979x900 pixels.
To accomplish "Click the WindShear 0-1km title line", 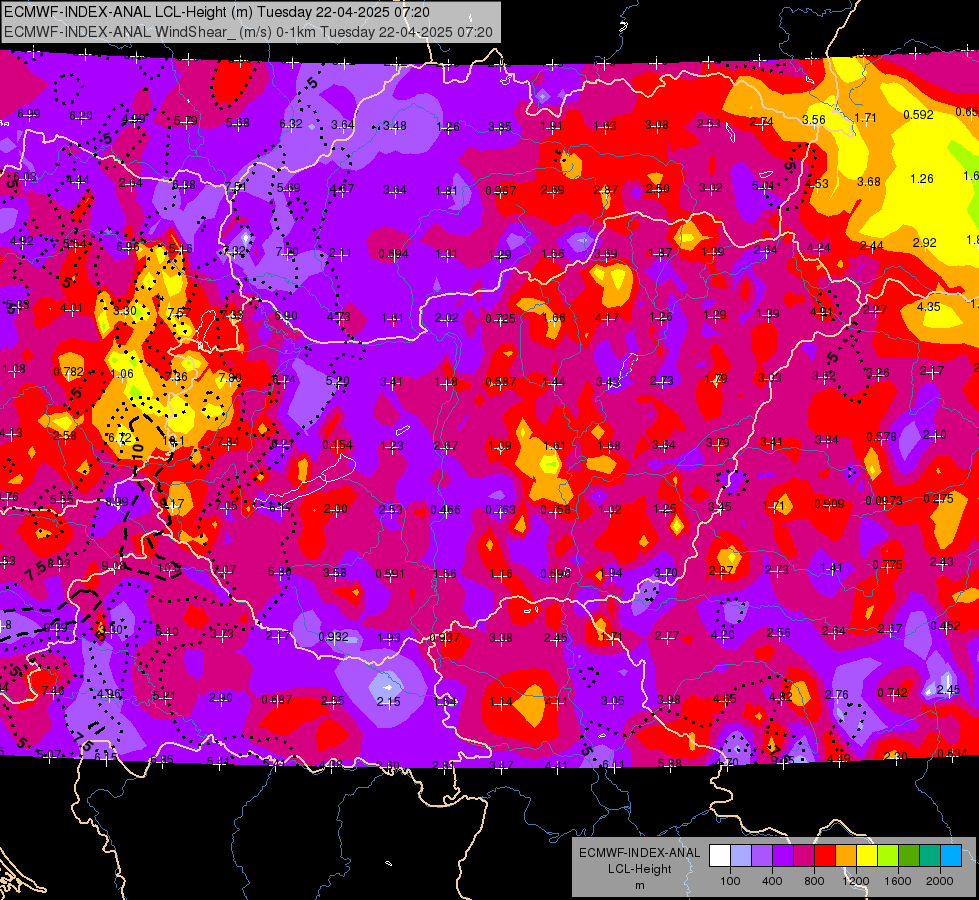I will click(248, 32).
